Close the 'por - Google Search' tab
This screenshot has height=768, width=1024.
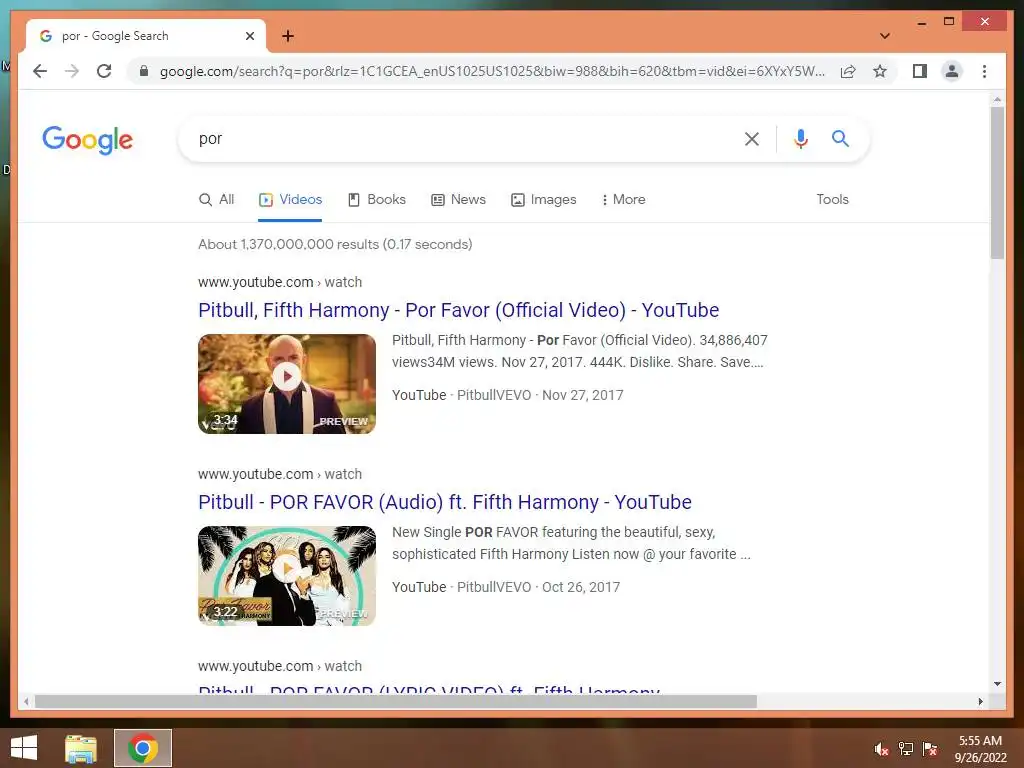[x=249, y=36]
